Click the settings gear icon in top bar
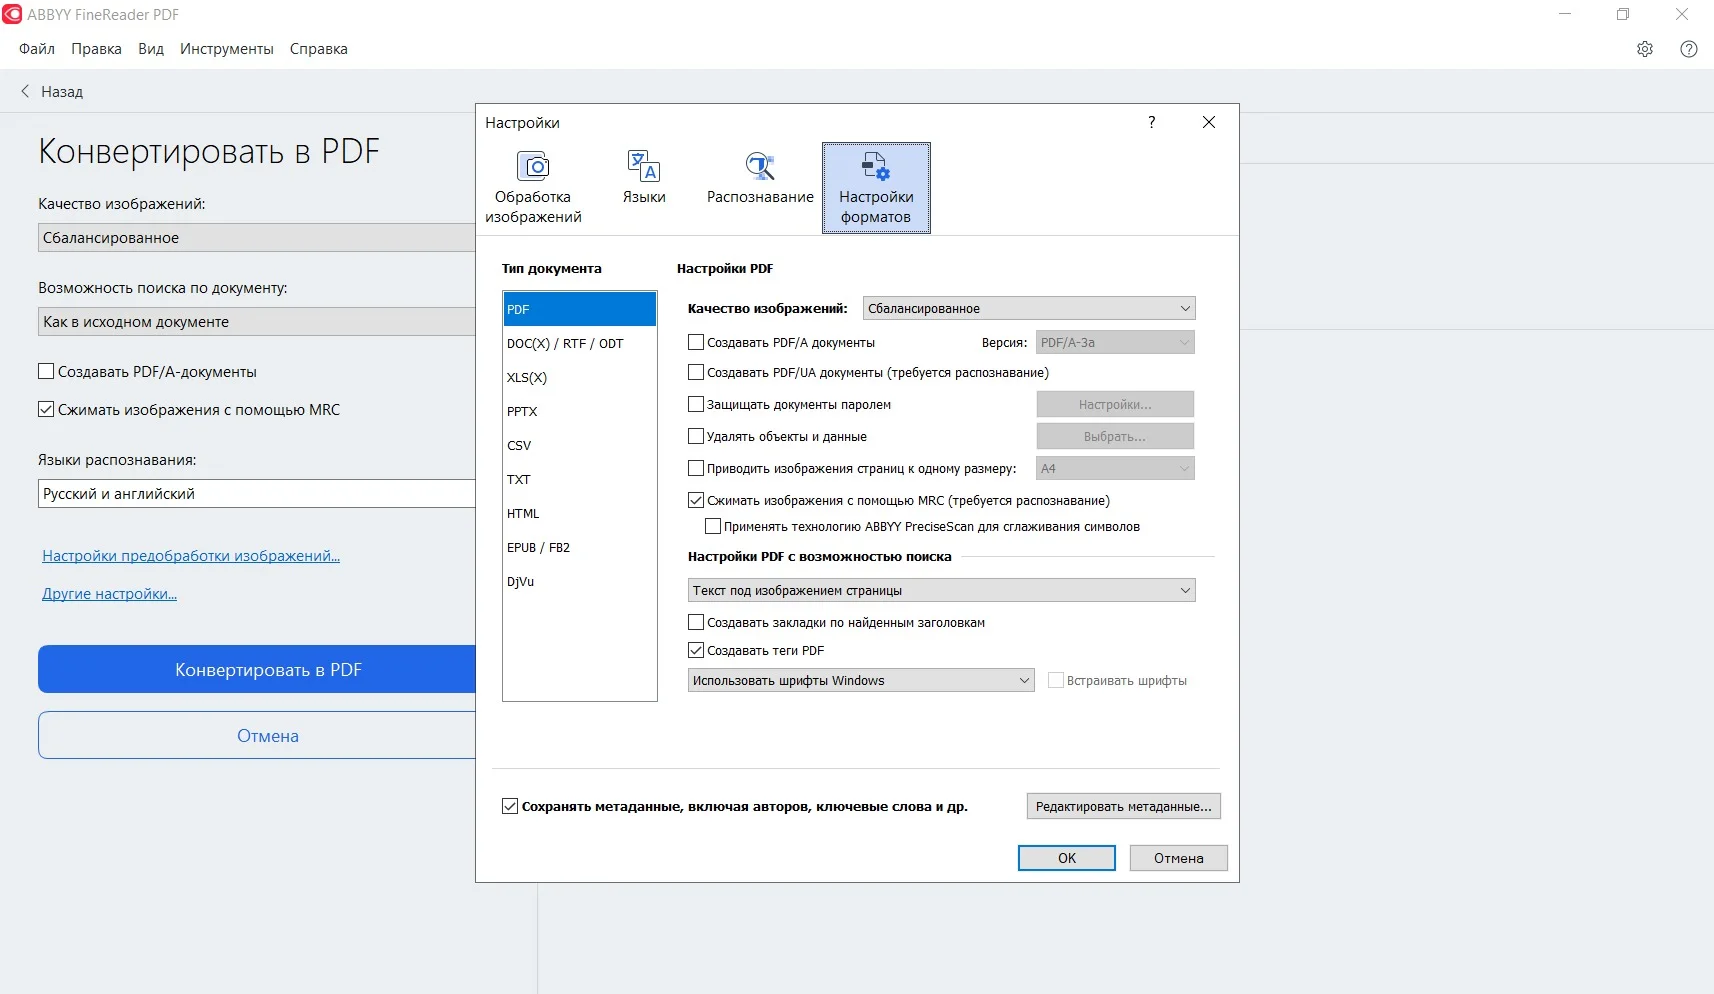The width and height of the screenshot is (1714, 994). pos(1645,49)
